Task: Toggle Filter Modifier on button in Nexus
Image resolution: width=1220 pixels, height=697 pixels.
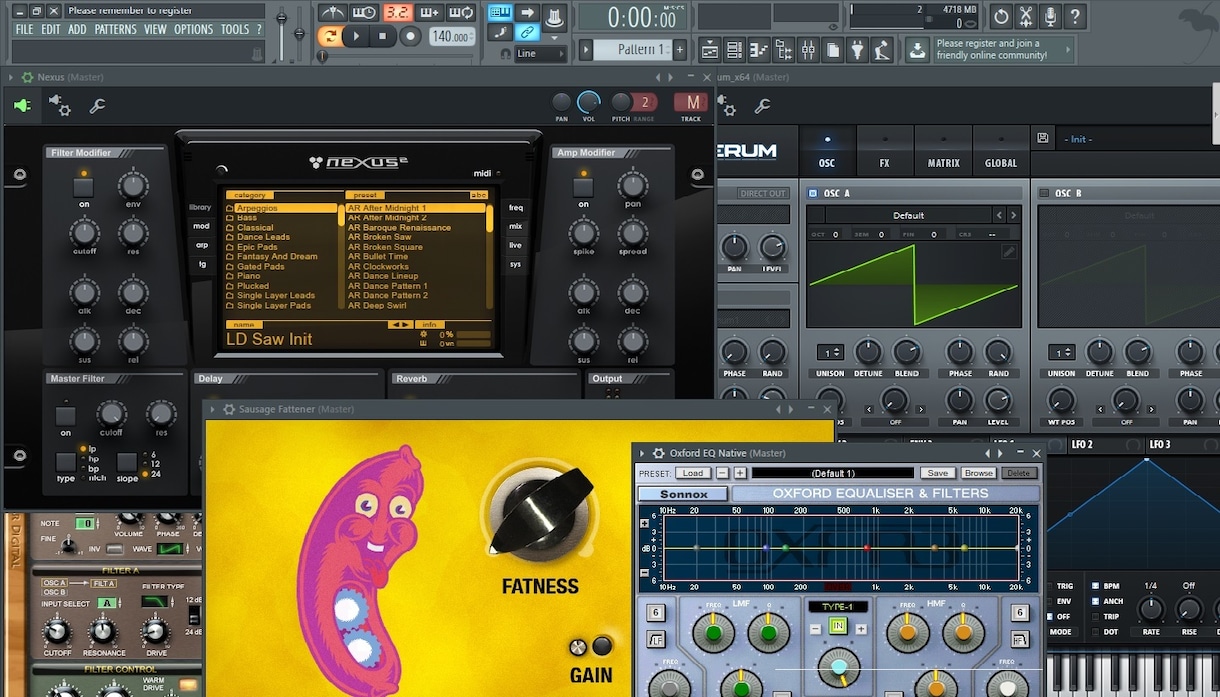Action: (84, 188)
